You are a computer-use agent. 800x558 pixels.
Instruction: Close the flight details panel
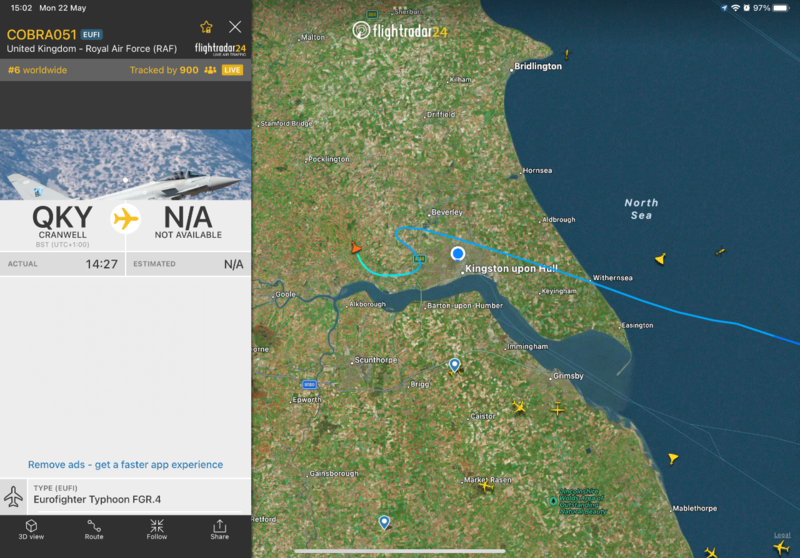(x=235, y=27)
